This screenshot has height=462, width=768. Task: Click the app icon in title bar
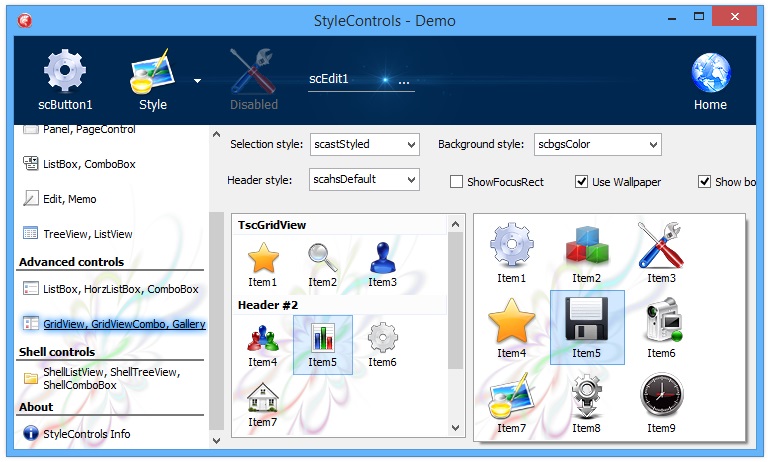click(24, 21)
